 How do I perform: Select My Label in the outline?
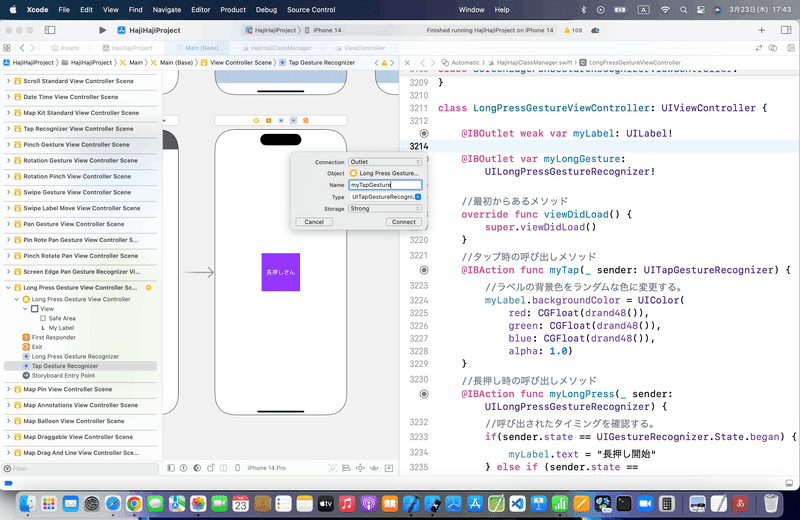[57, 328]
